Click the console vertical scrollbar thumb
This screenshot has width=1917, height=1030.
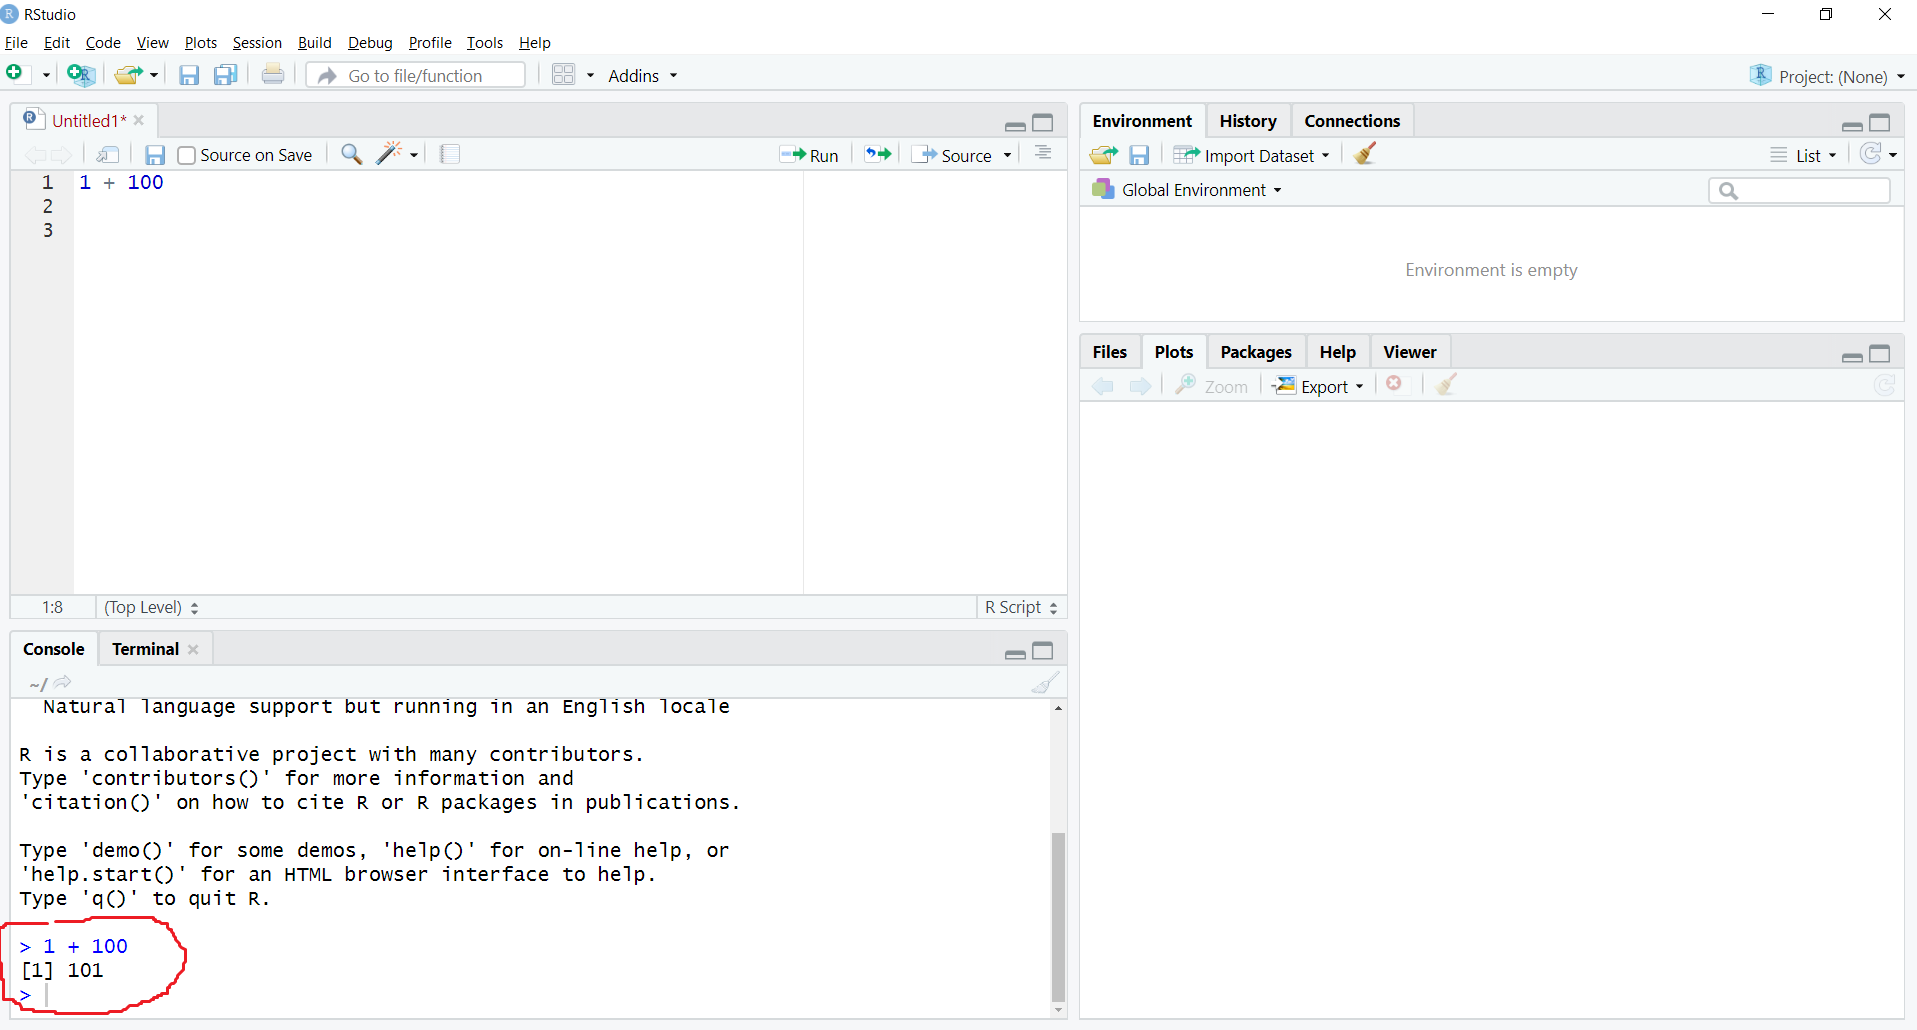(x=1058, y=916)
